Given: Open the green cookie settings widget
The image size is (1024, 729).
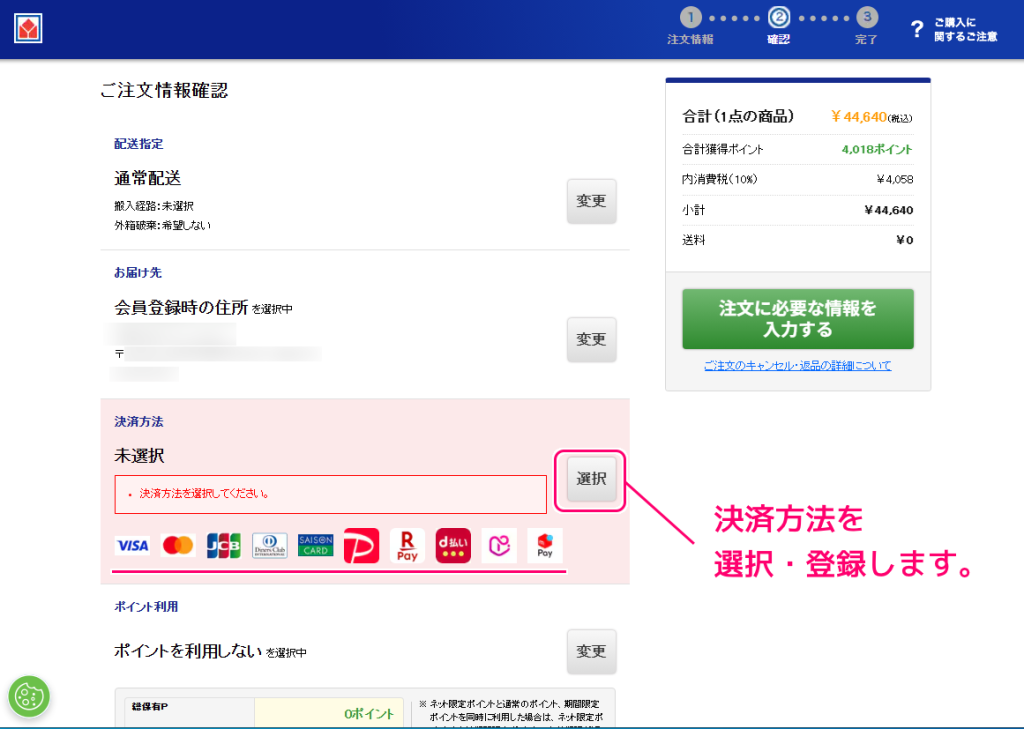Looking at the screenshot, I should click(29, 697).
